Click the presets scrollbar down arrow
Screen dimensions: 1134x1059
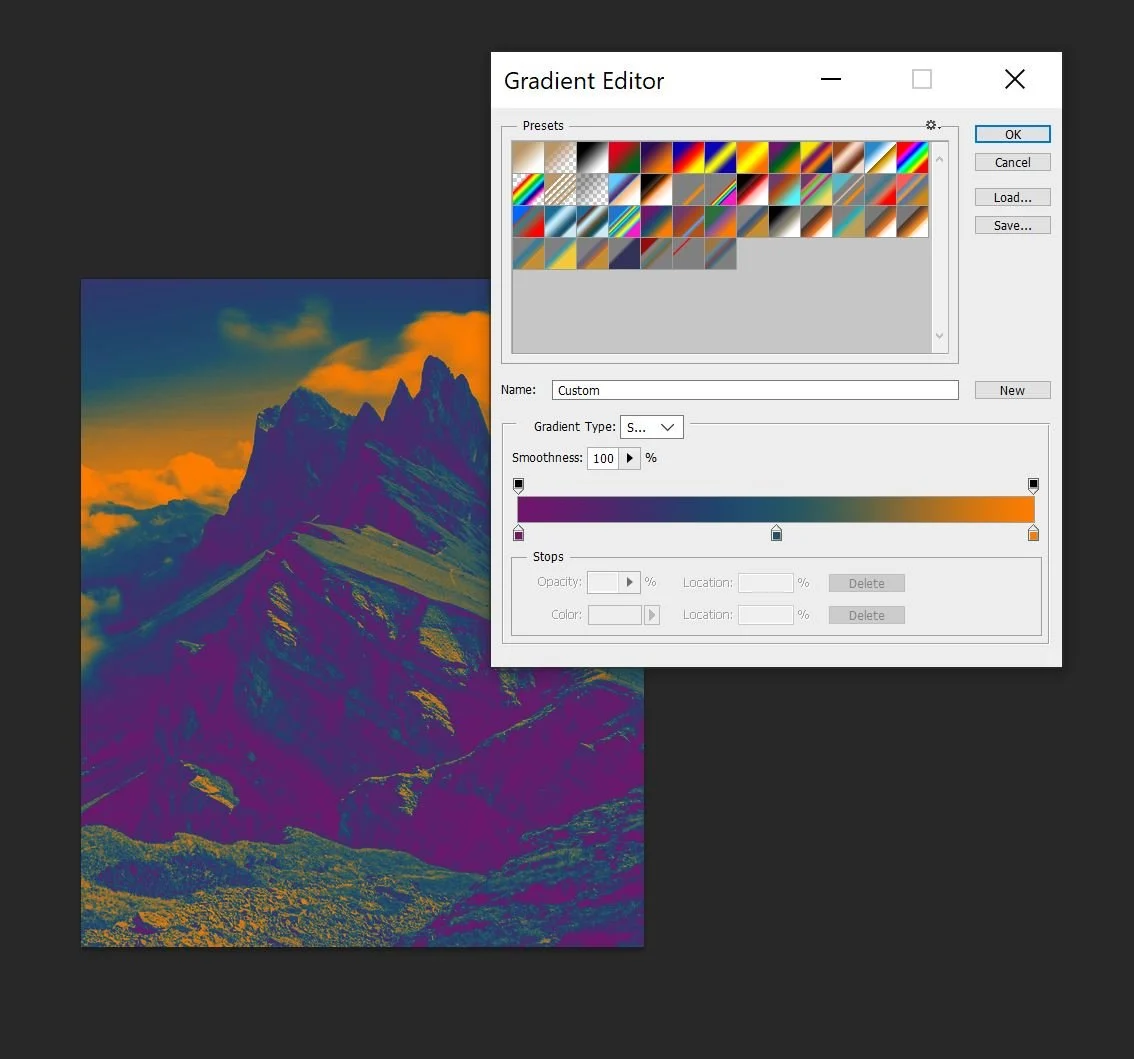[939, 336]
